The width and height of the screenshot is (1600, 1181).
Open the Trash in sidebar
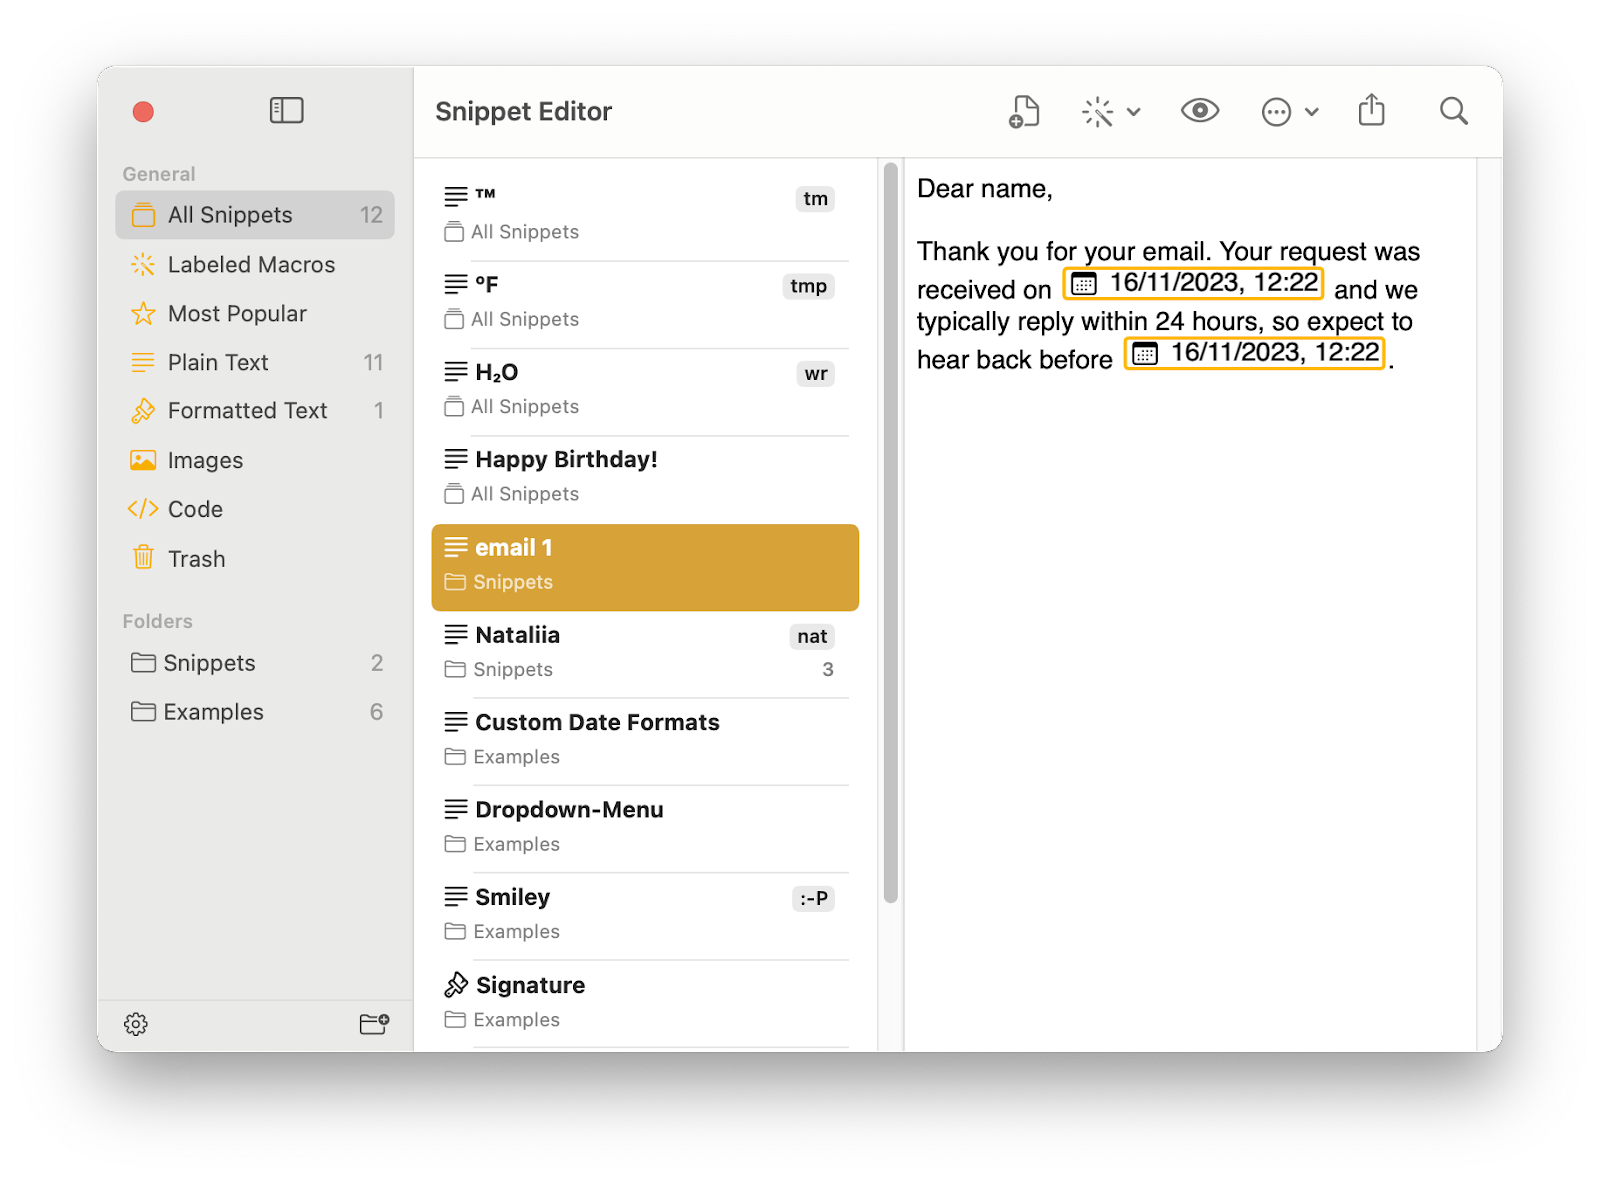click(255, 558)
